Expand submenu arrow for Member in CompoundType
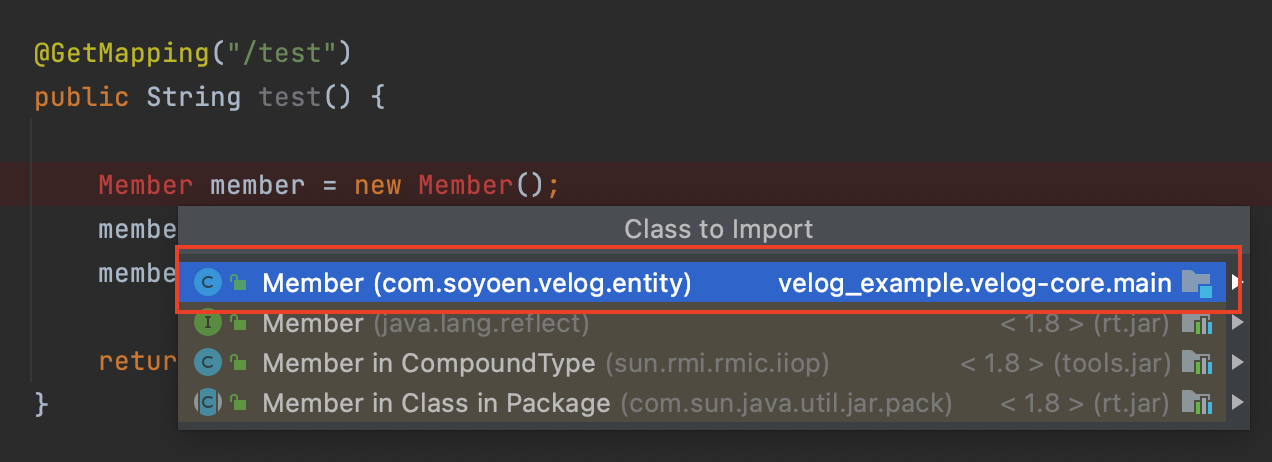 pos(1237,363)
